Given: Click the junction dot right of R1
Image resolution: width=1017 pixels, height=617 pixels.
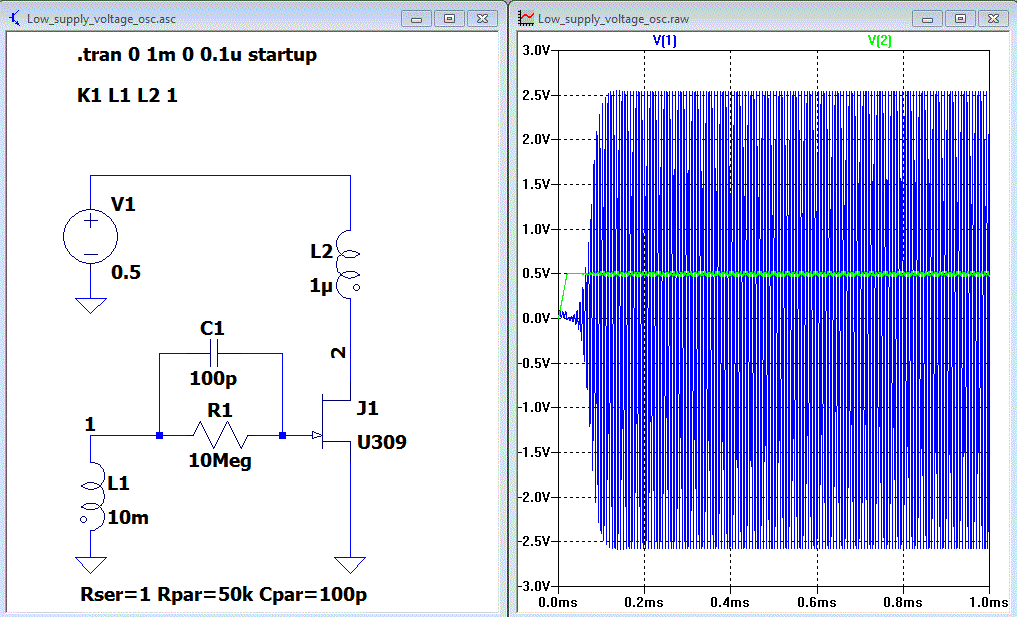Looking at the screenshot, I should 282,435.
